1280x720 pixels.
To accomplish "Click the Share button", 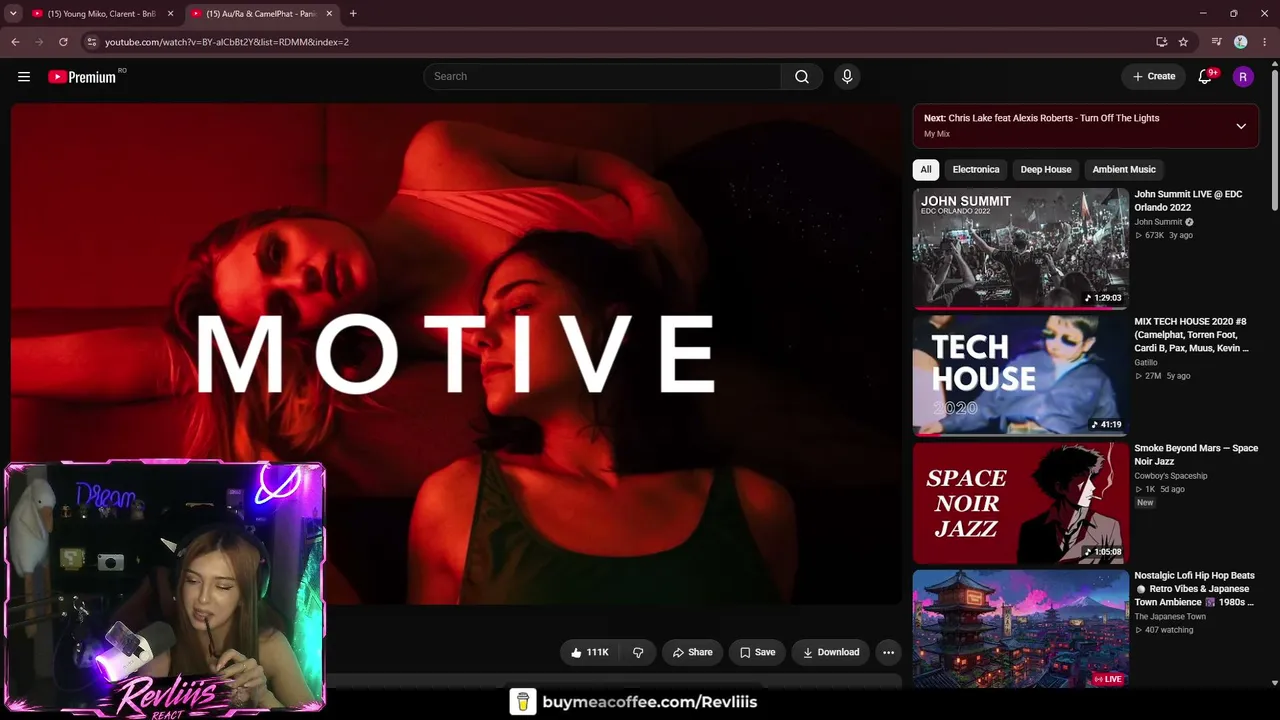I will pyautogui.click(x=692, y=652).
